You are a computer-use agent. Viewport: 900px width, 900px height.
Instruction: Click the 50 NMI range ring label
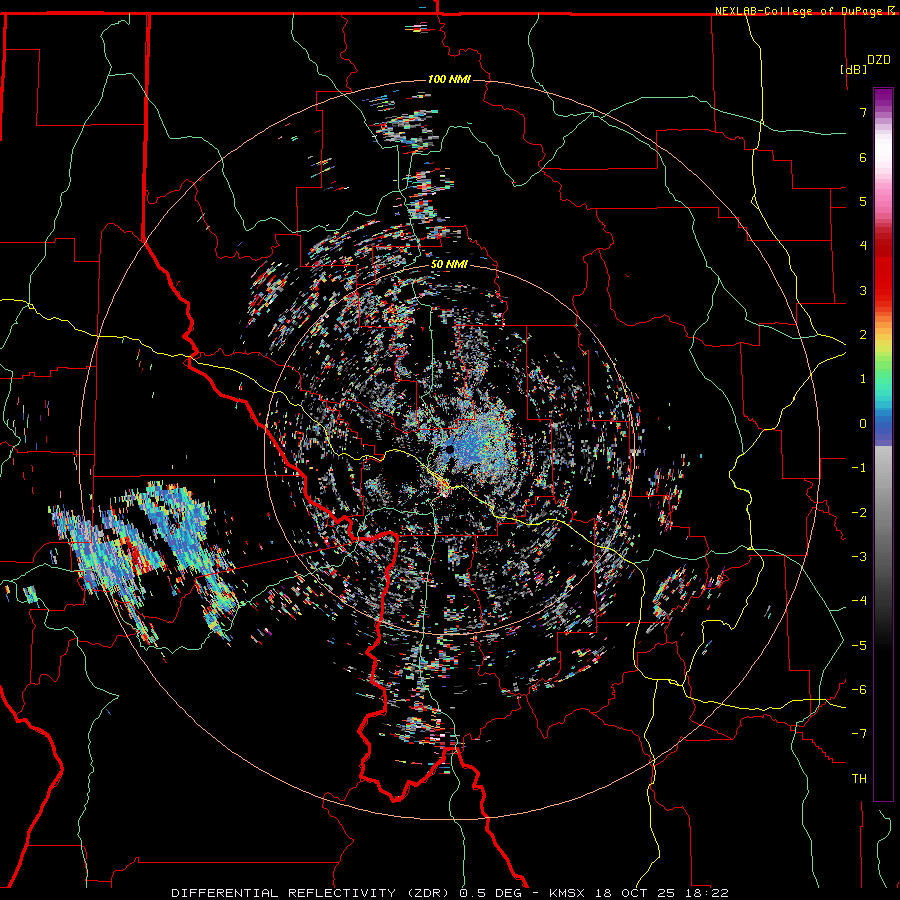point(449,265)
